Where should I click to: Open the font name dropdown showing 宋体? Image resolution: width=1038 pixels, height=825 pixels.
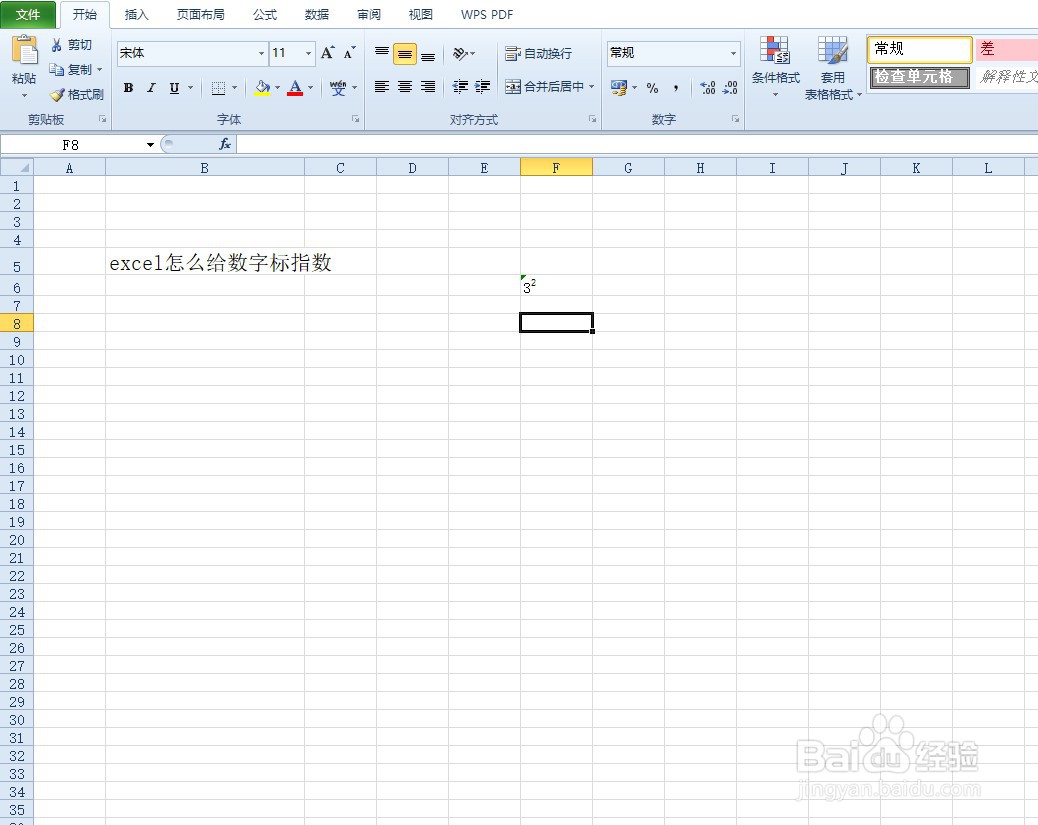click(260, 53)
